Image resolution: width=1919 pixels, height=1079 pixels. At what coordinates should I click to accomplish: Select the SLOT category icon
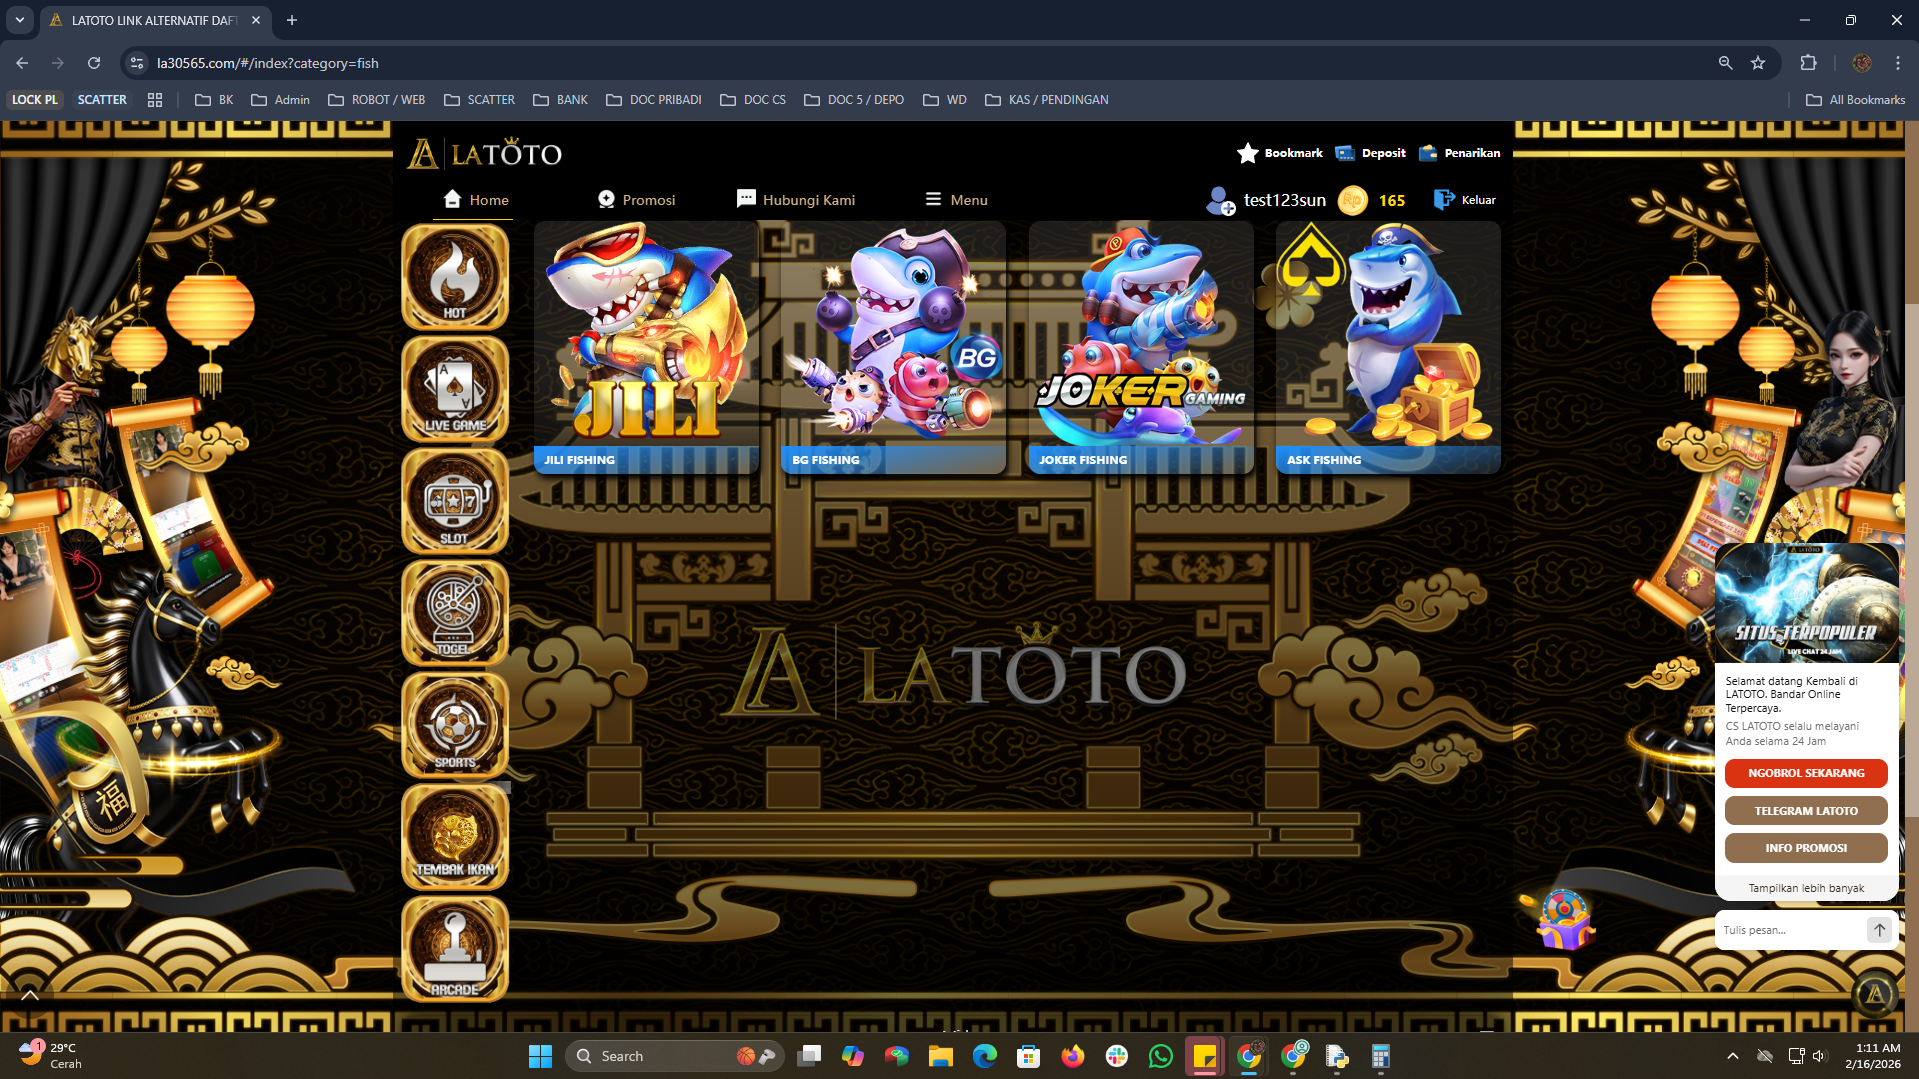(x=455, y=501)
